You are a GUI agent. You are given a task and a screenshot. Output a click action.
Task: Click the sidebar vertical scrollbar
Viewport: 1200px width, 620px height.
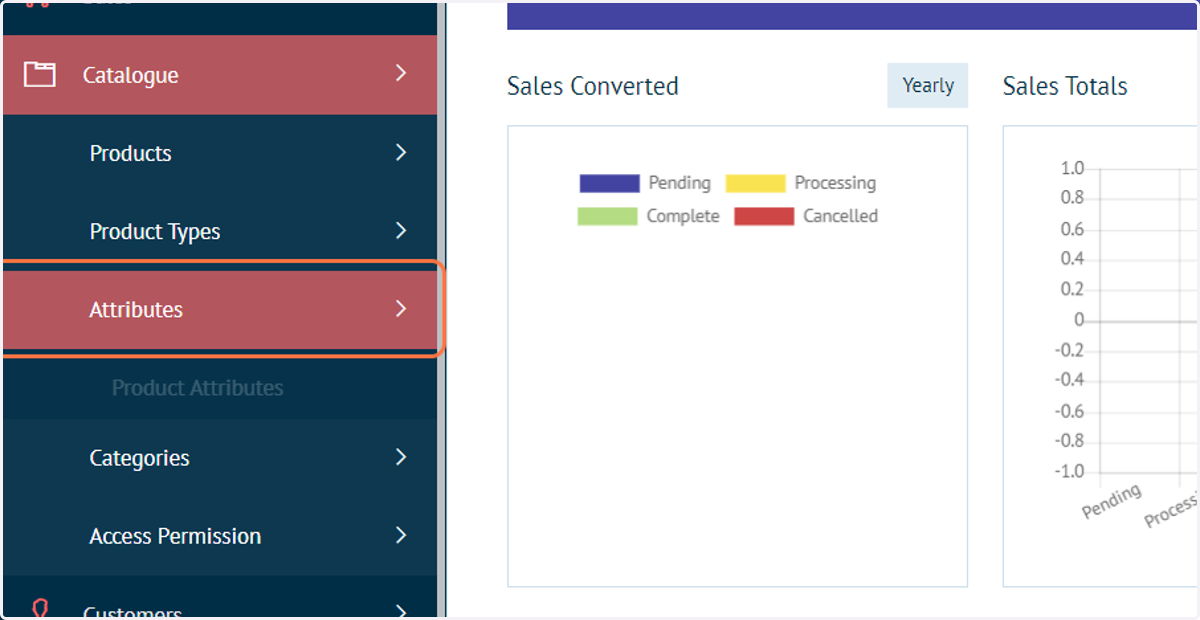click(442, 310)
